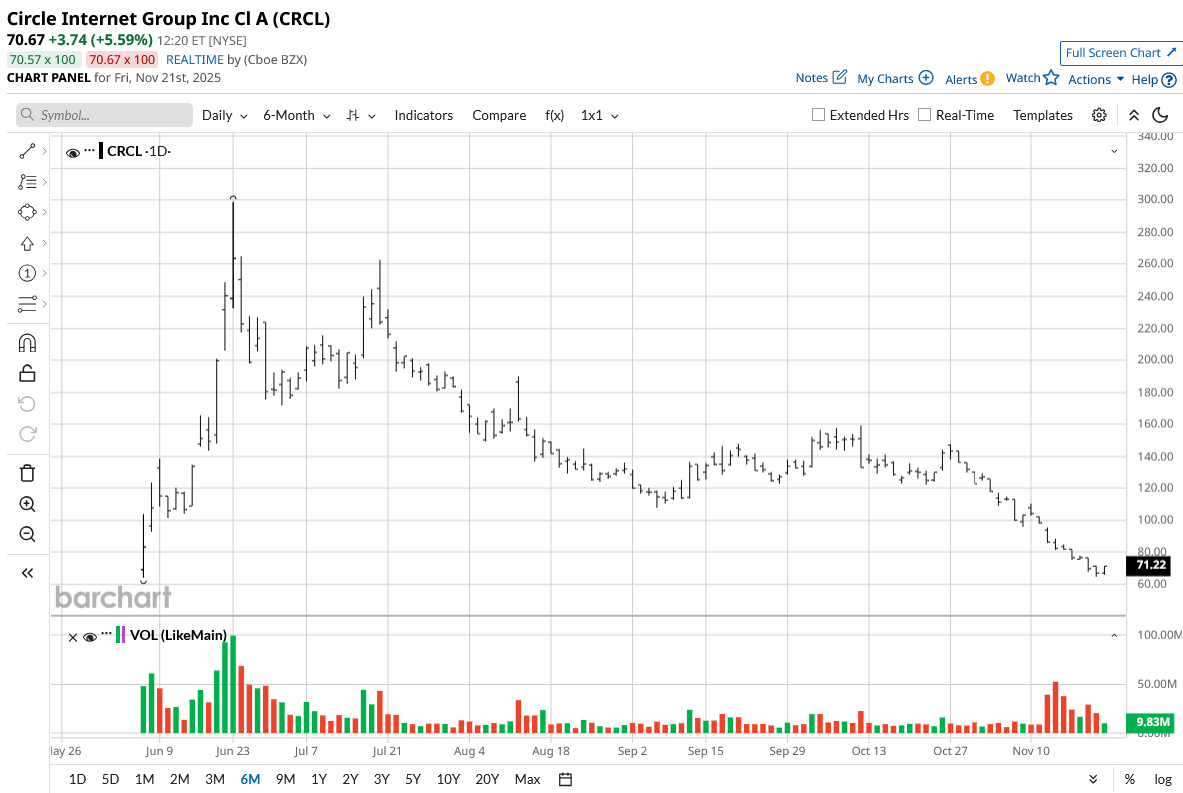This screenshot has width=1183, height=793.
Task: Open Help question icon
Action: pos(1169,79)
